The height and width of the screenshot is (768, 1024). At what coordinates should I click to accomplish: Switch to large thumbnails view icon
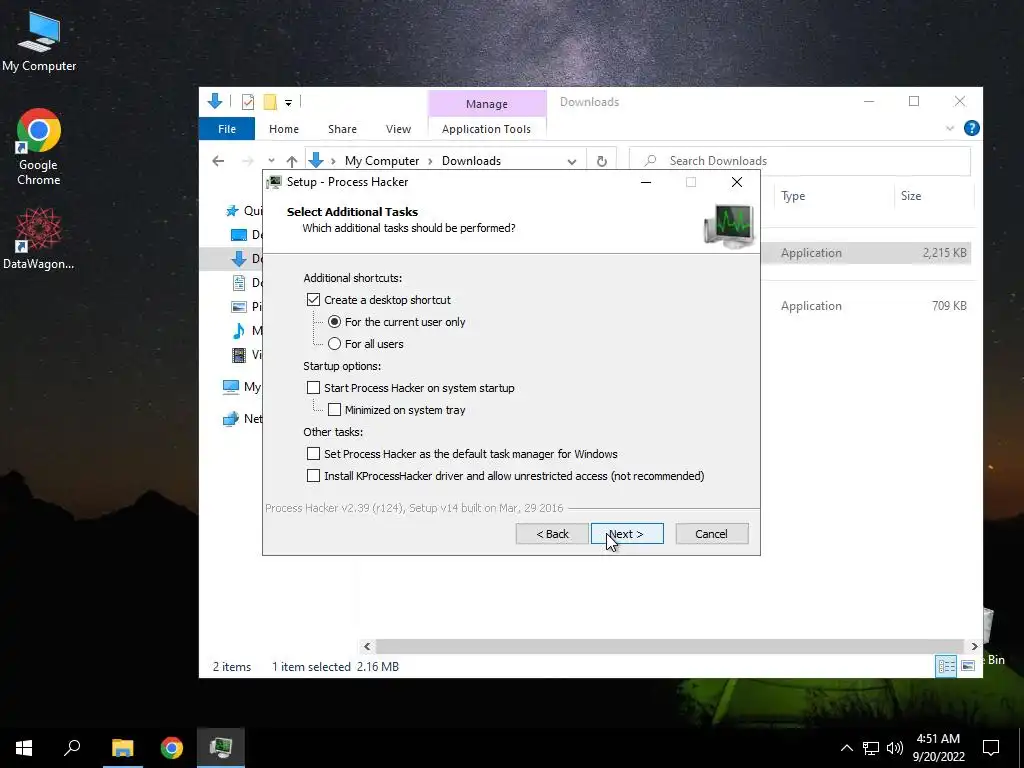(x=968, y=665)
